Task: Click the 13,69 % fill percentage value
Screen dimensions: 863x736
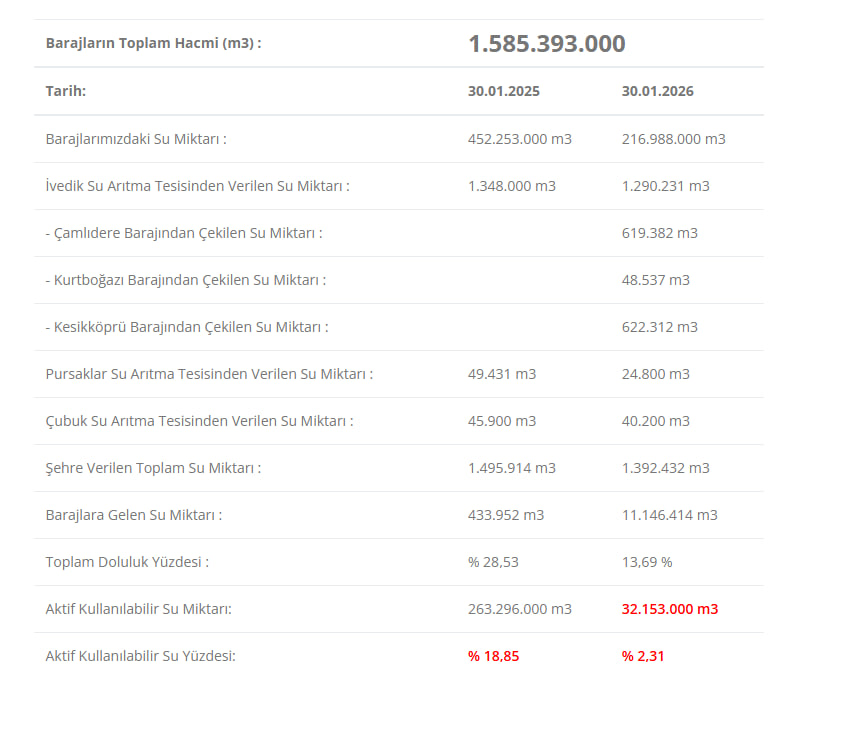Action: (646, 562)
